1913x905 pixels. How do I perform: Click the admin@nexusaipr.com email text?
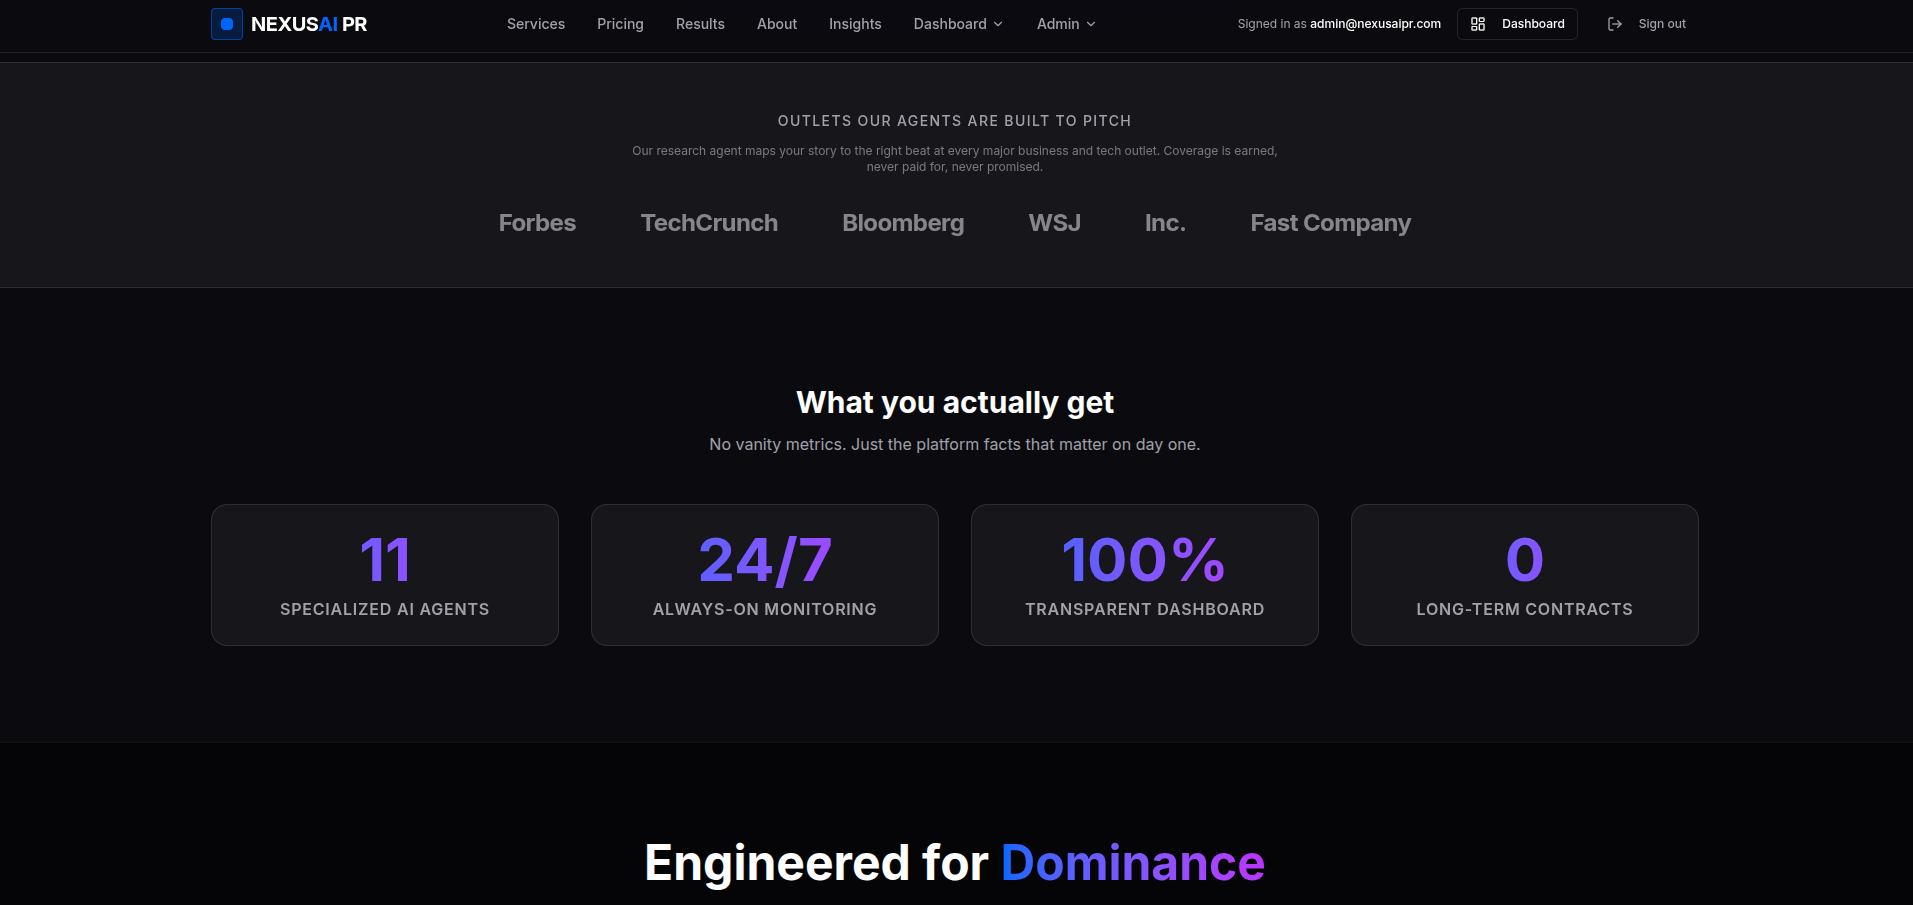(x=1375, y=24)
